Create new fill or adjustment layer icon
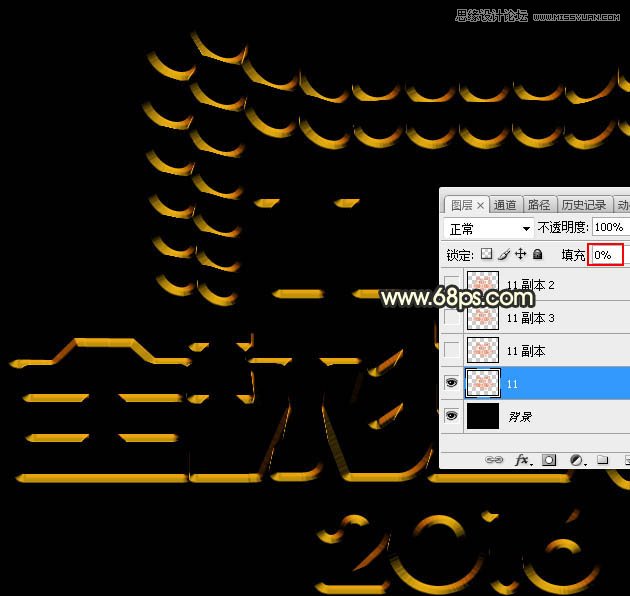Image resolution: width=630 pixels, height=596 pixels. click(577, 460)
